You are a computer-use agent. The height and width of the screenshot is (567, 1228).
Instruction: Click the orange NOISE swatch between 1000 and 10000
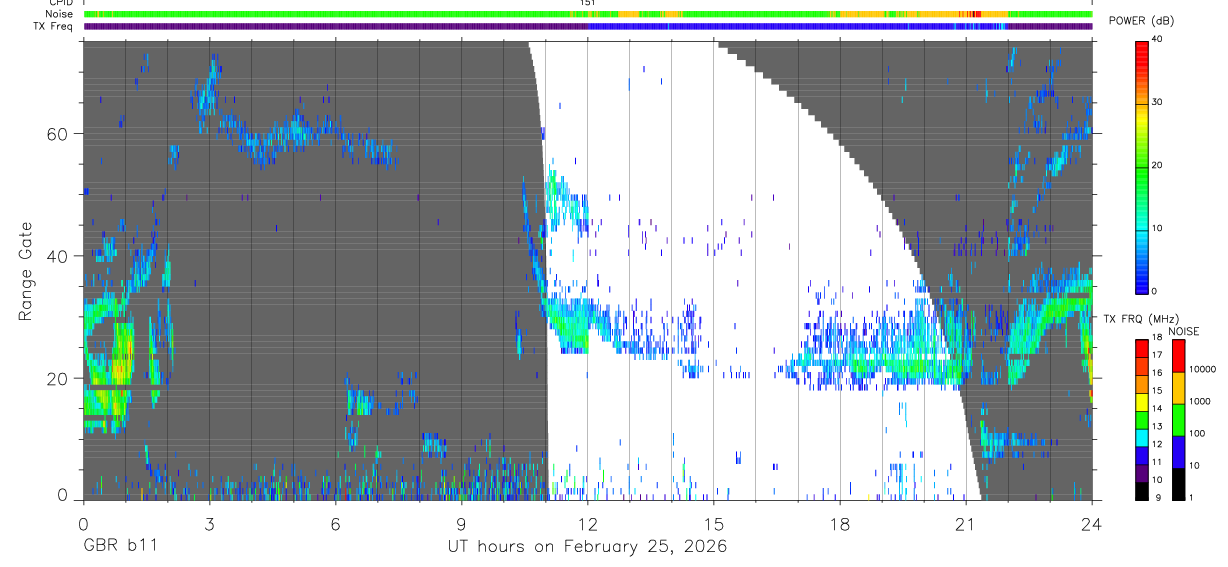point(1178,388)
